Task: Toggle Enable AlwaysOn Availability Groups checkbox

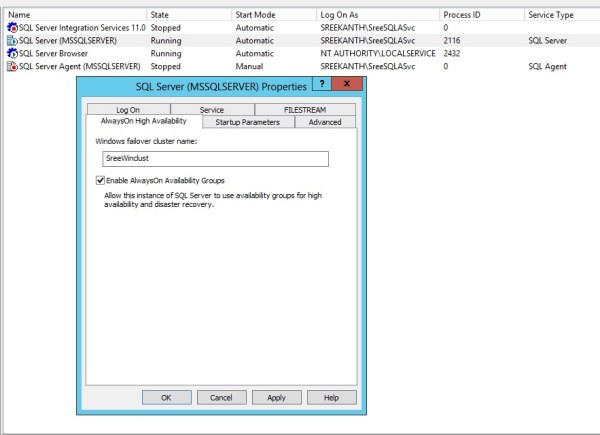Action: (x=100, y=180)
